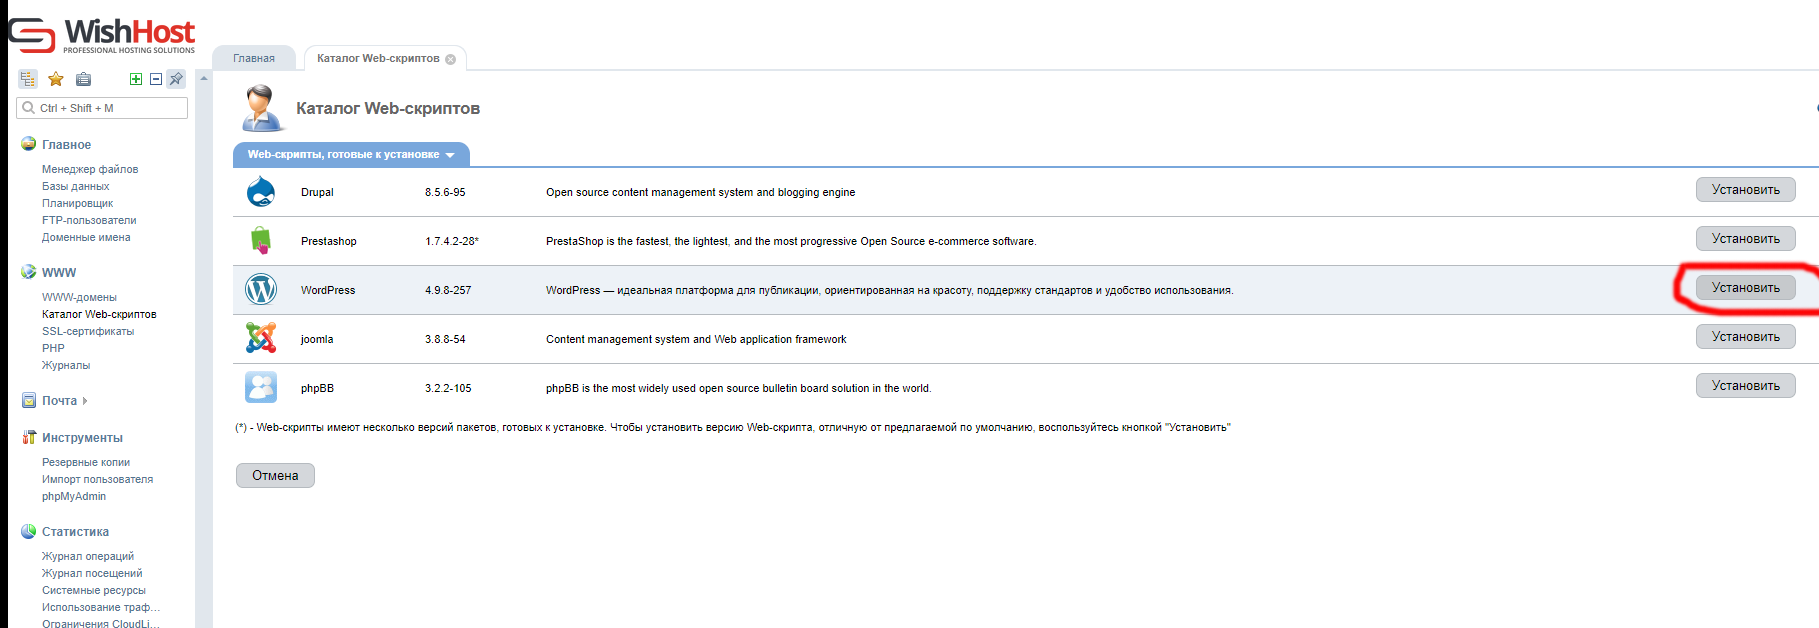Install Prestashop with Установить button
The height and width of the screenshot is (628, 1819).
pyautogui.click(x=1745, y=239)
